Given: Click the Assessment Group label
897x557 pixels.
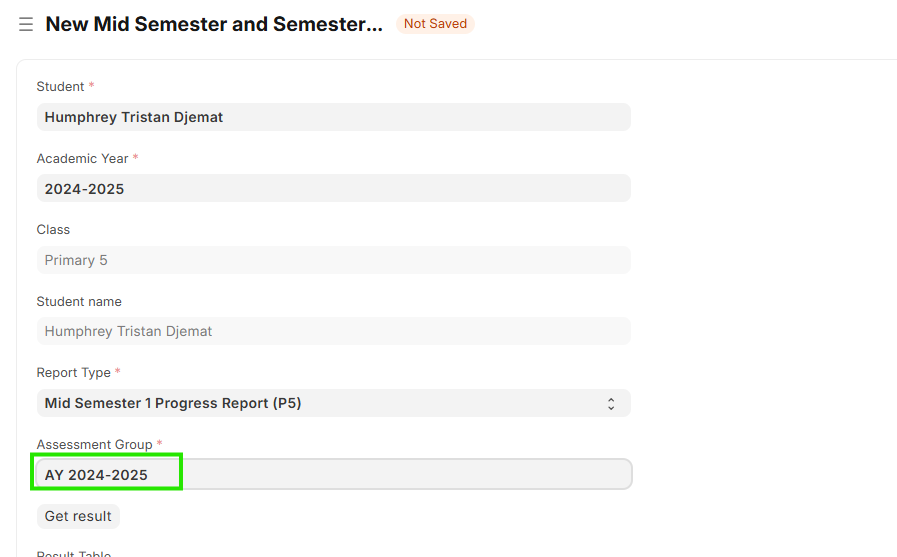Looking at the screenshot, I should [94, 444].
